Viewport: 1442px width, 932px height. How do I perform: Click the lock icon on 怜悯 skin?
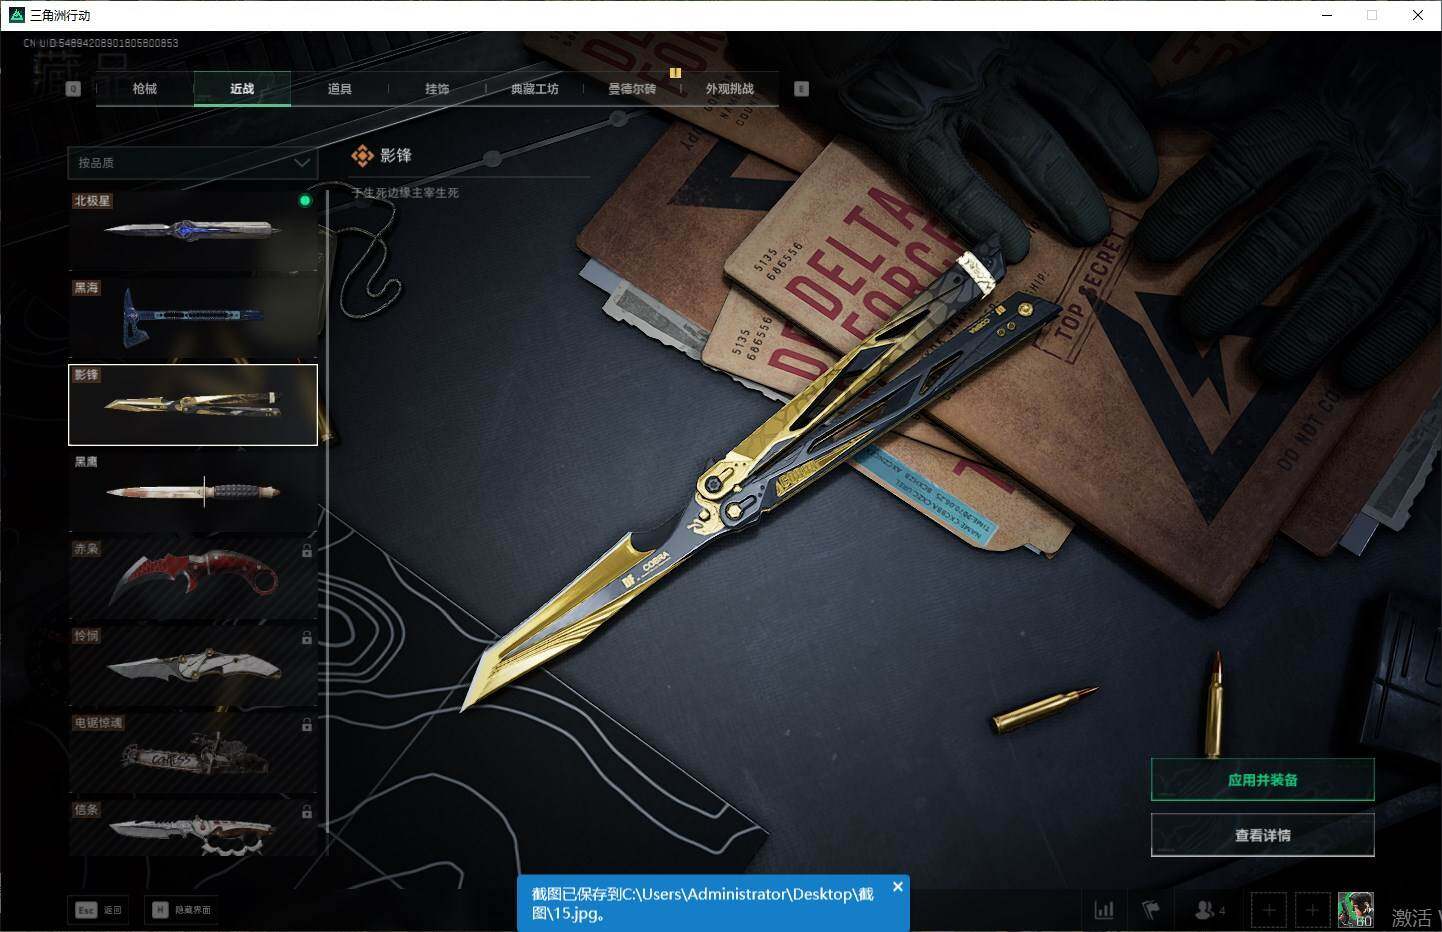307,638
